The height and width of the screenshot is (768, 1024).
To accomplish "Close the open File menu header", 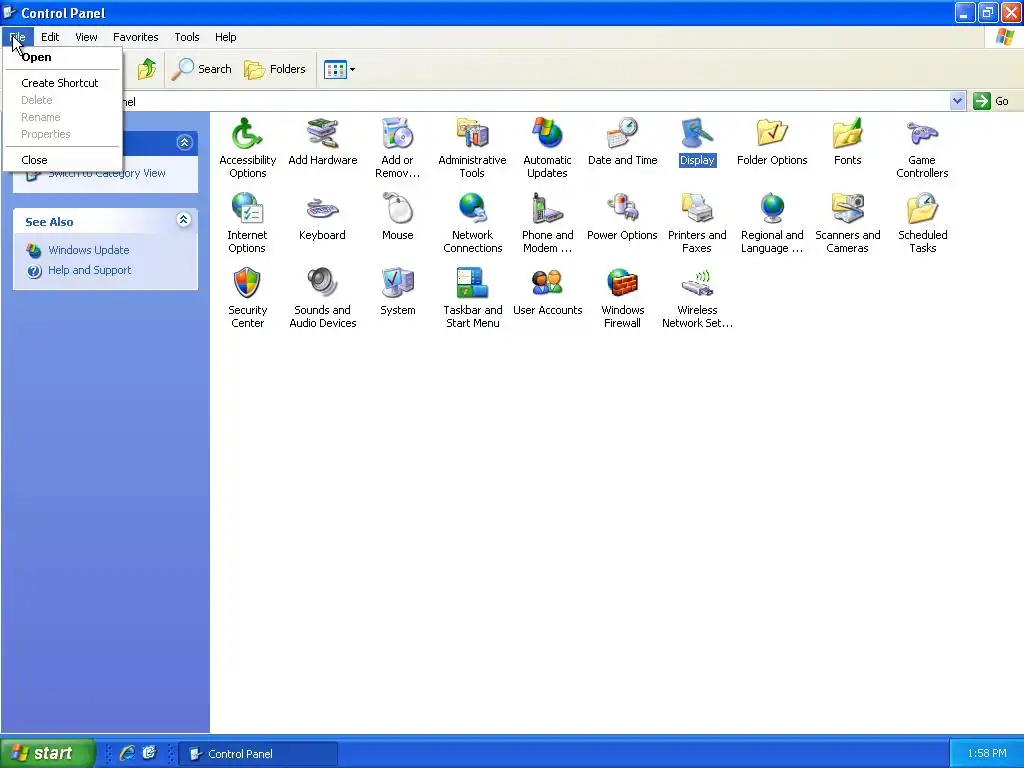I will [18, 37].
